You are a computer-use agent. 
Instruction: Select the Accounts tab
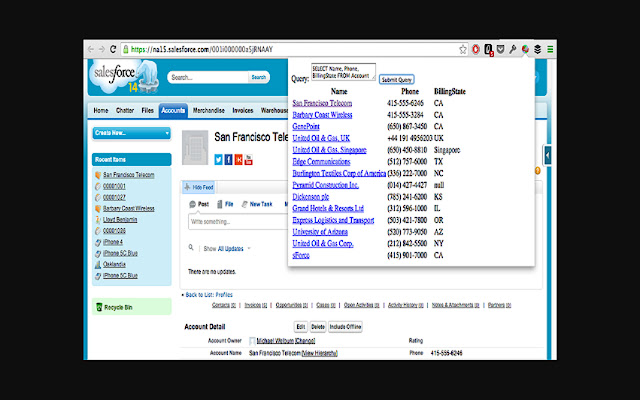coord(173,110)
